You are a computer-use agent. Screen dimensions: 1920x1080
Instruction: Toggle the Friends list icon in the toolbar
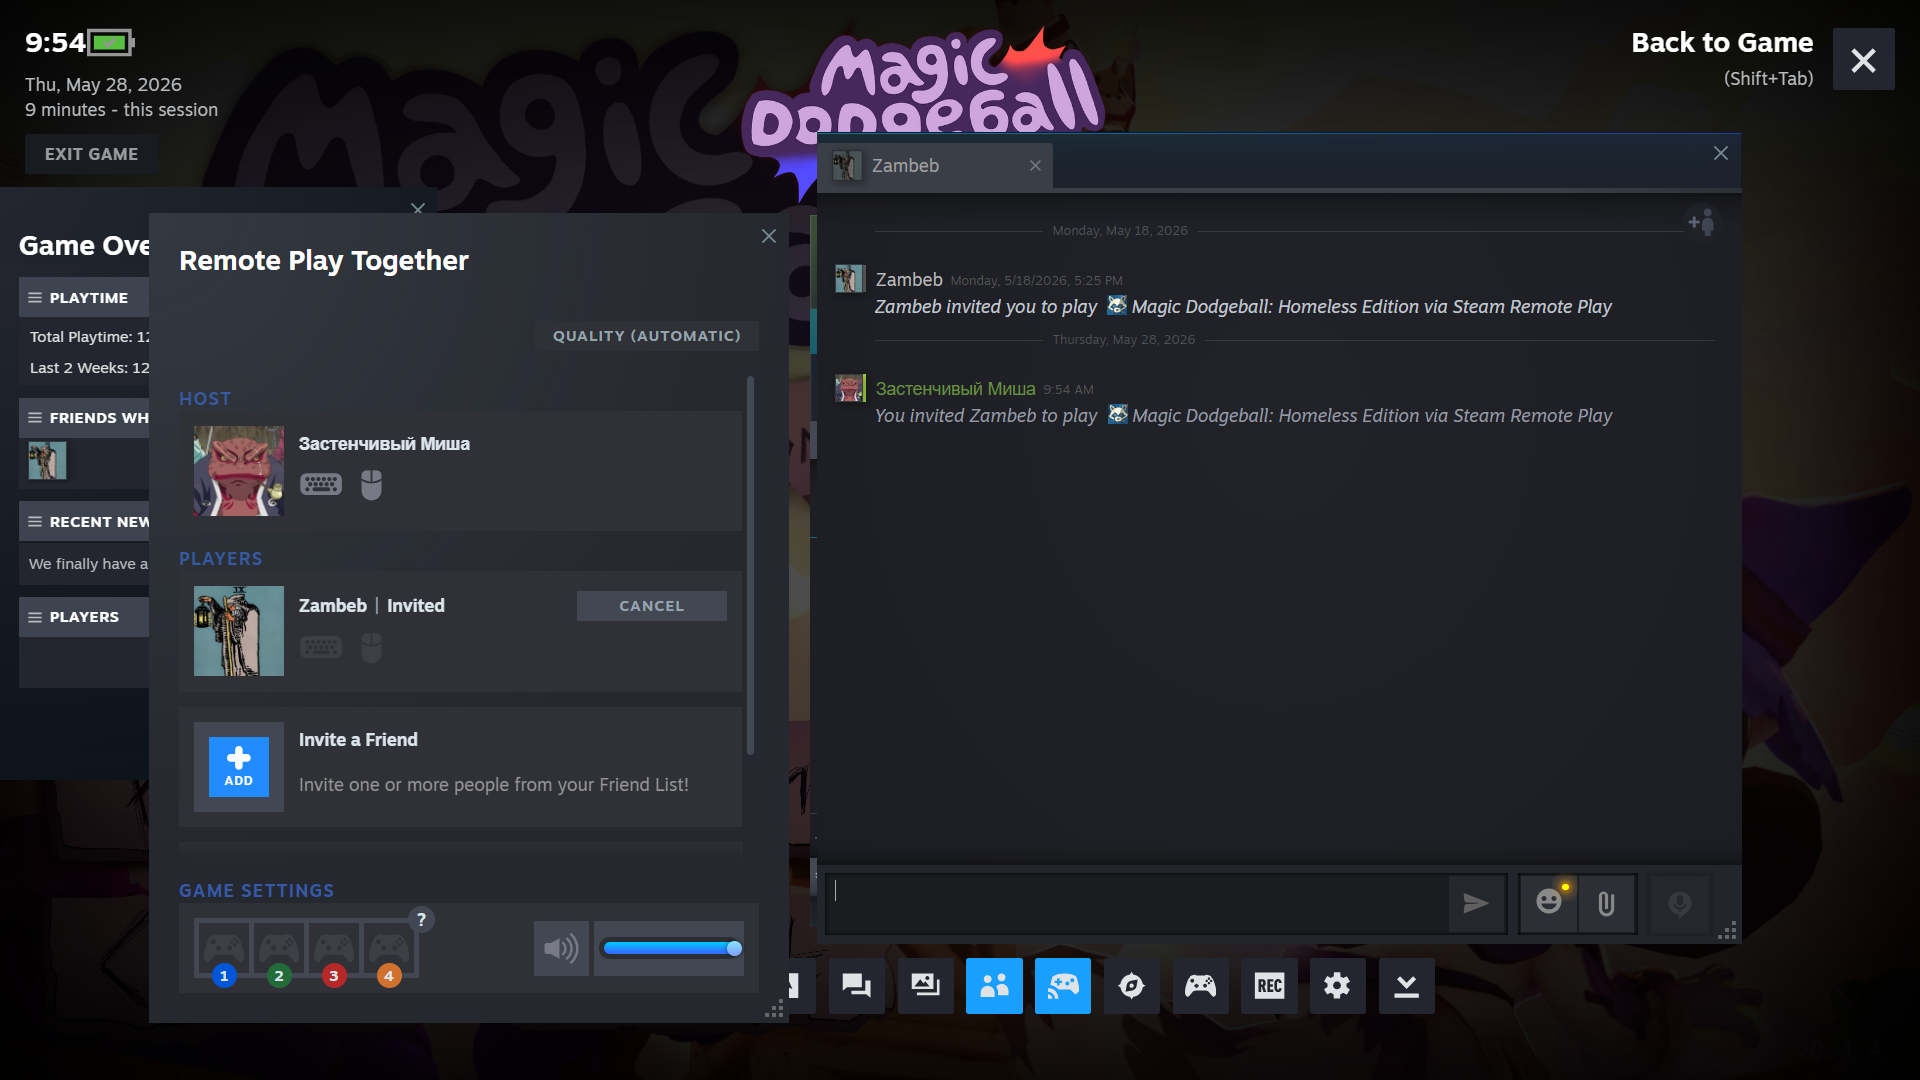tap(994, 986)
